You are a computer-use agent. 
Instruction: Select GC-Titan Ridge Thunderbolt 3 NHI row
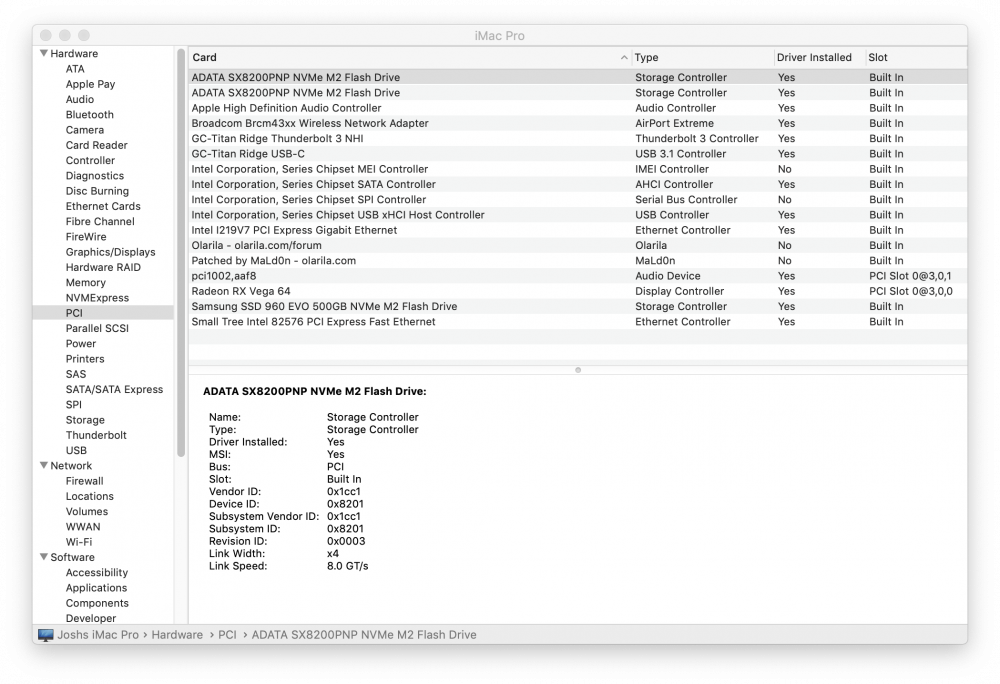click(578, 138)
